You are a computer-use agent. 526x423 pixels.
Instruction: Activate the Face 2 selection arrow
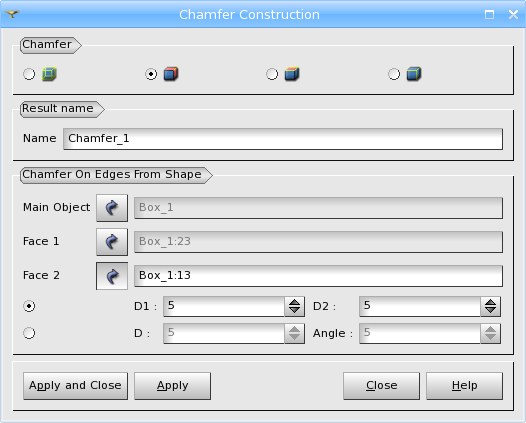[x=112, y=276]
